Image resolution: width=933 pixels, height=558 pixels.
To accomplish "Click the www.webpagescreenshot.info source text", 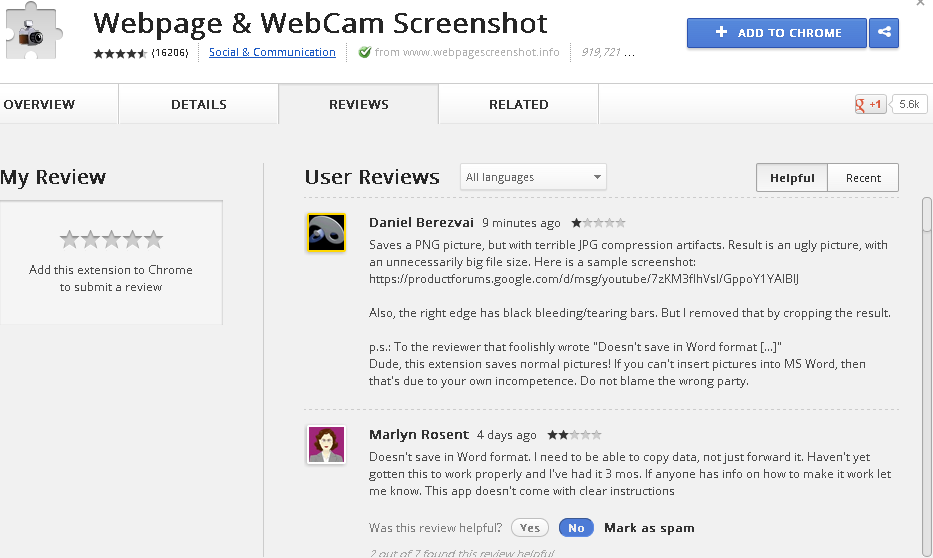I will pos(481,52).
